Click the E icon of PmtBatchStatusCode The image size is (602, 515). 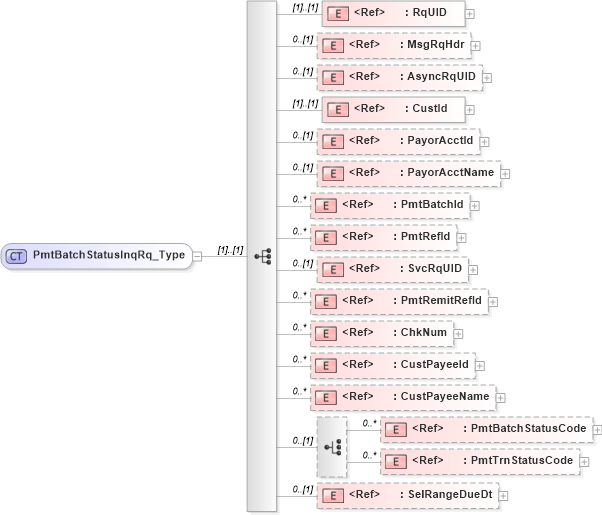click(x=396, y=430)
